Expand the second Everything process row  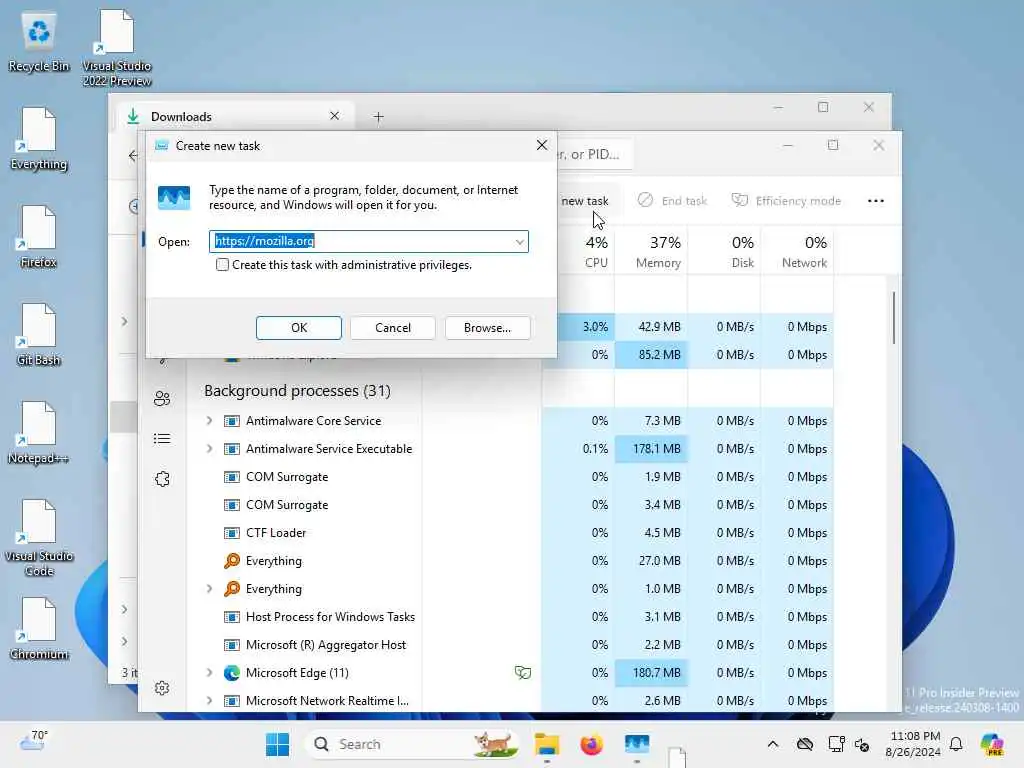(209, 588)
